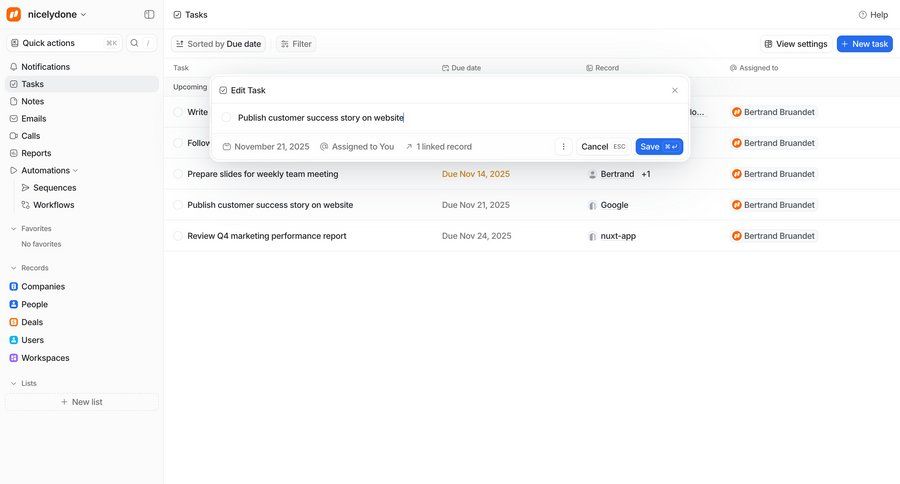Click the New list button

(82, 402)
